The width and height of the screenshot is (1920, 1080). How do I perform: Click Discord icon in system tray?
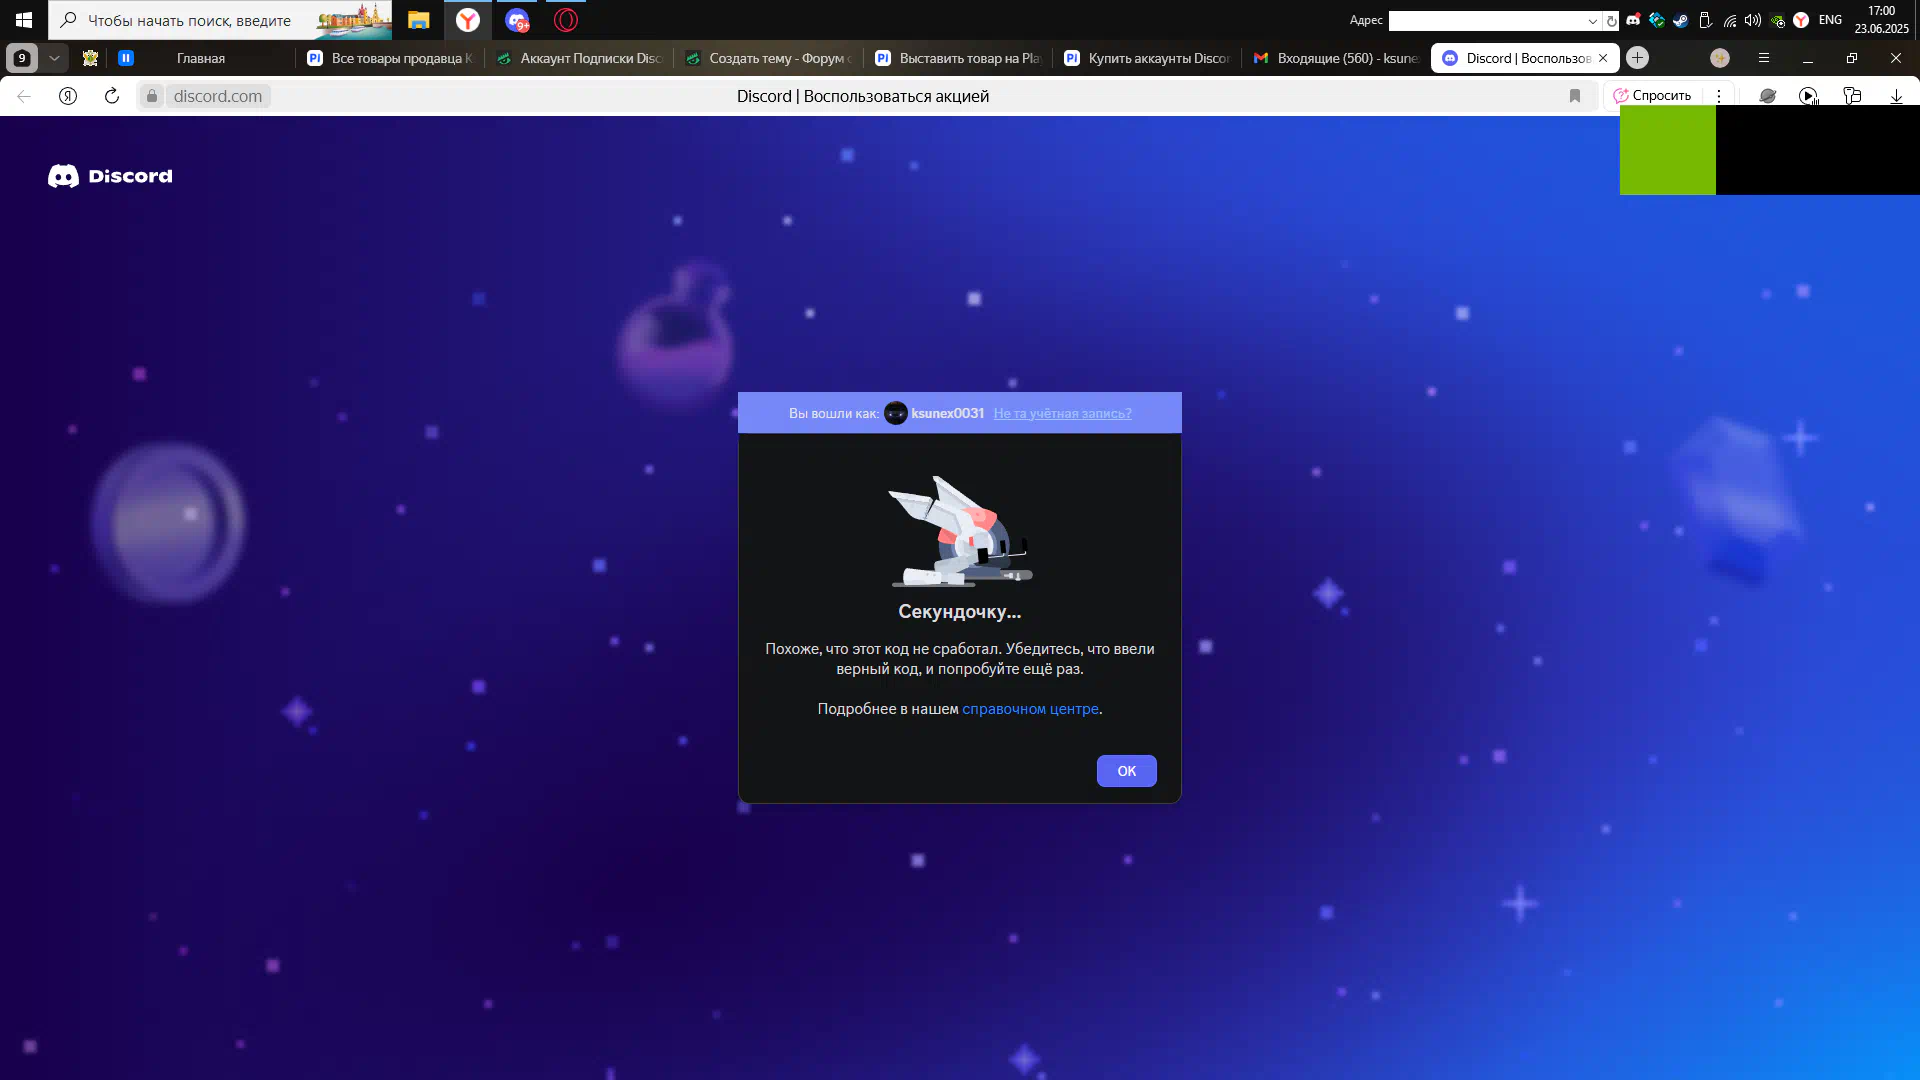point(1633,20)
